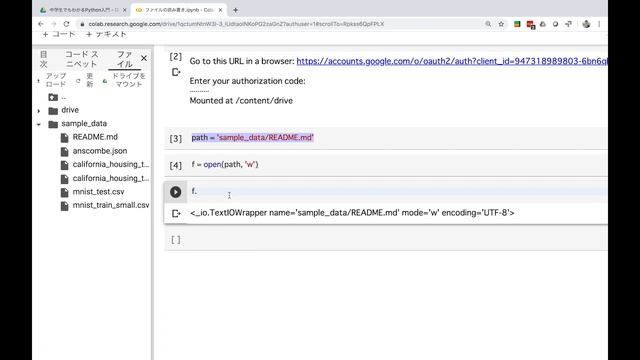The height and width of the screenshot is (360, 640).
Task: Switch to the 目次 tab
Action: [x=44, y=59]
